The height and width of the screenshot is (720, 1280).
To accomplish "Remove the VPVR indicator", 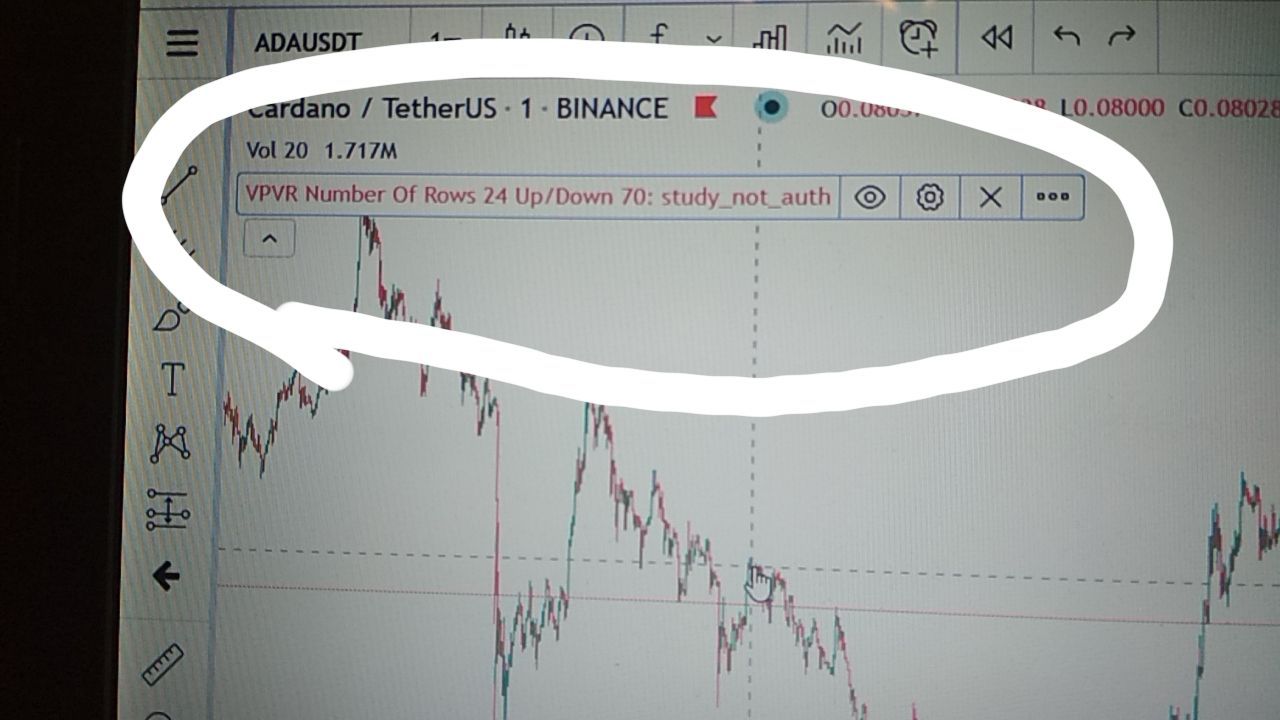I will coord(990,197).
